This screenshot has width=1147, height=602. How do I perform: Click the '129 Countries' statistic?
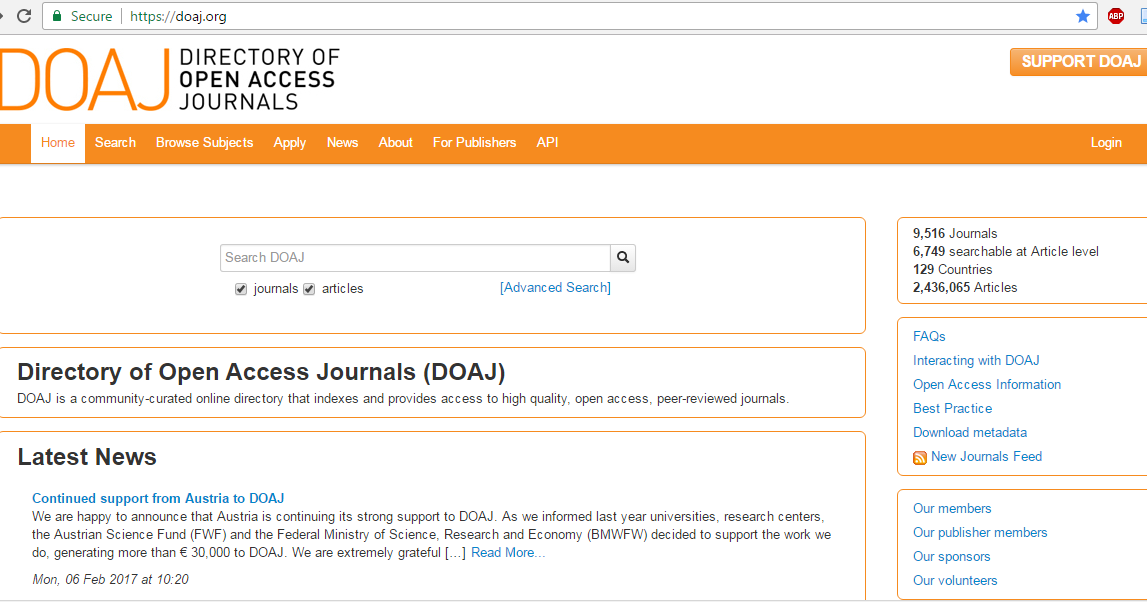[x=952, y=270]
